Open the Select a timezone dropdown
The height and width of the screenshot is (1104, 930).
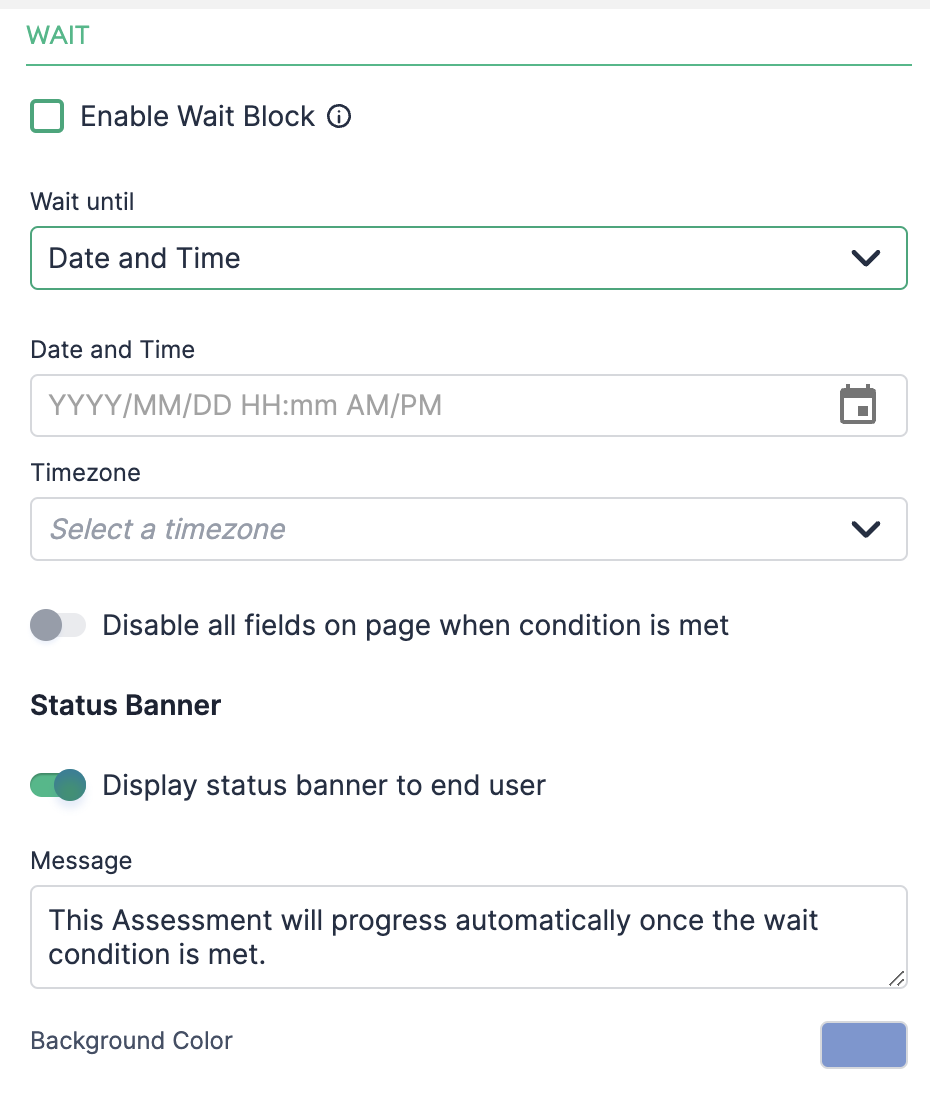469,529
